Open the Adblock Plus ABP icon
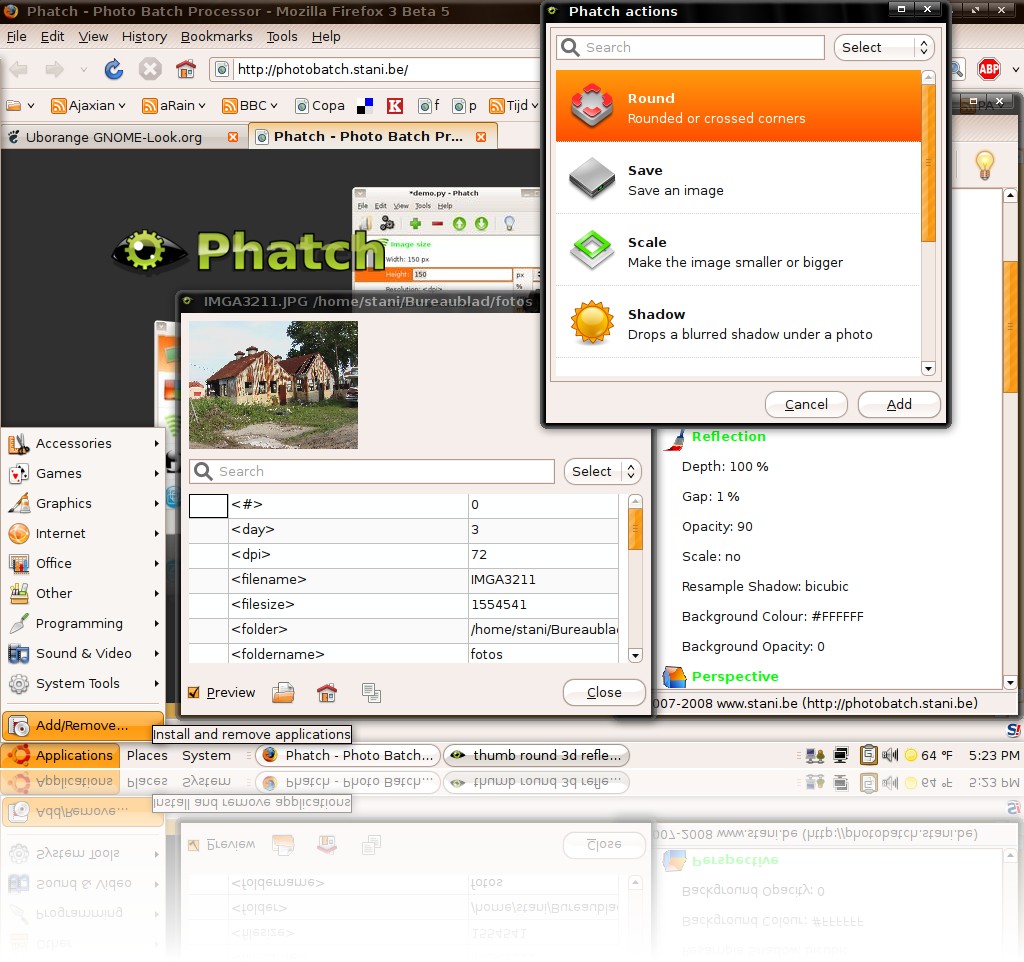Viewport: 1024px width, 962px height. [989, 69]
